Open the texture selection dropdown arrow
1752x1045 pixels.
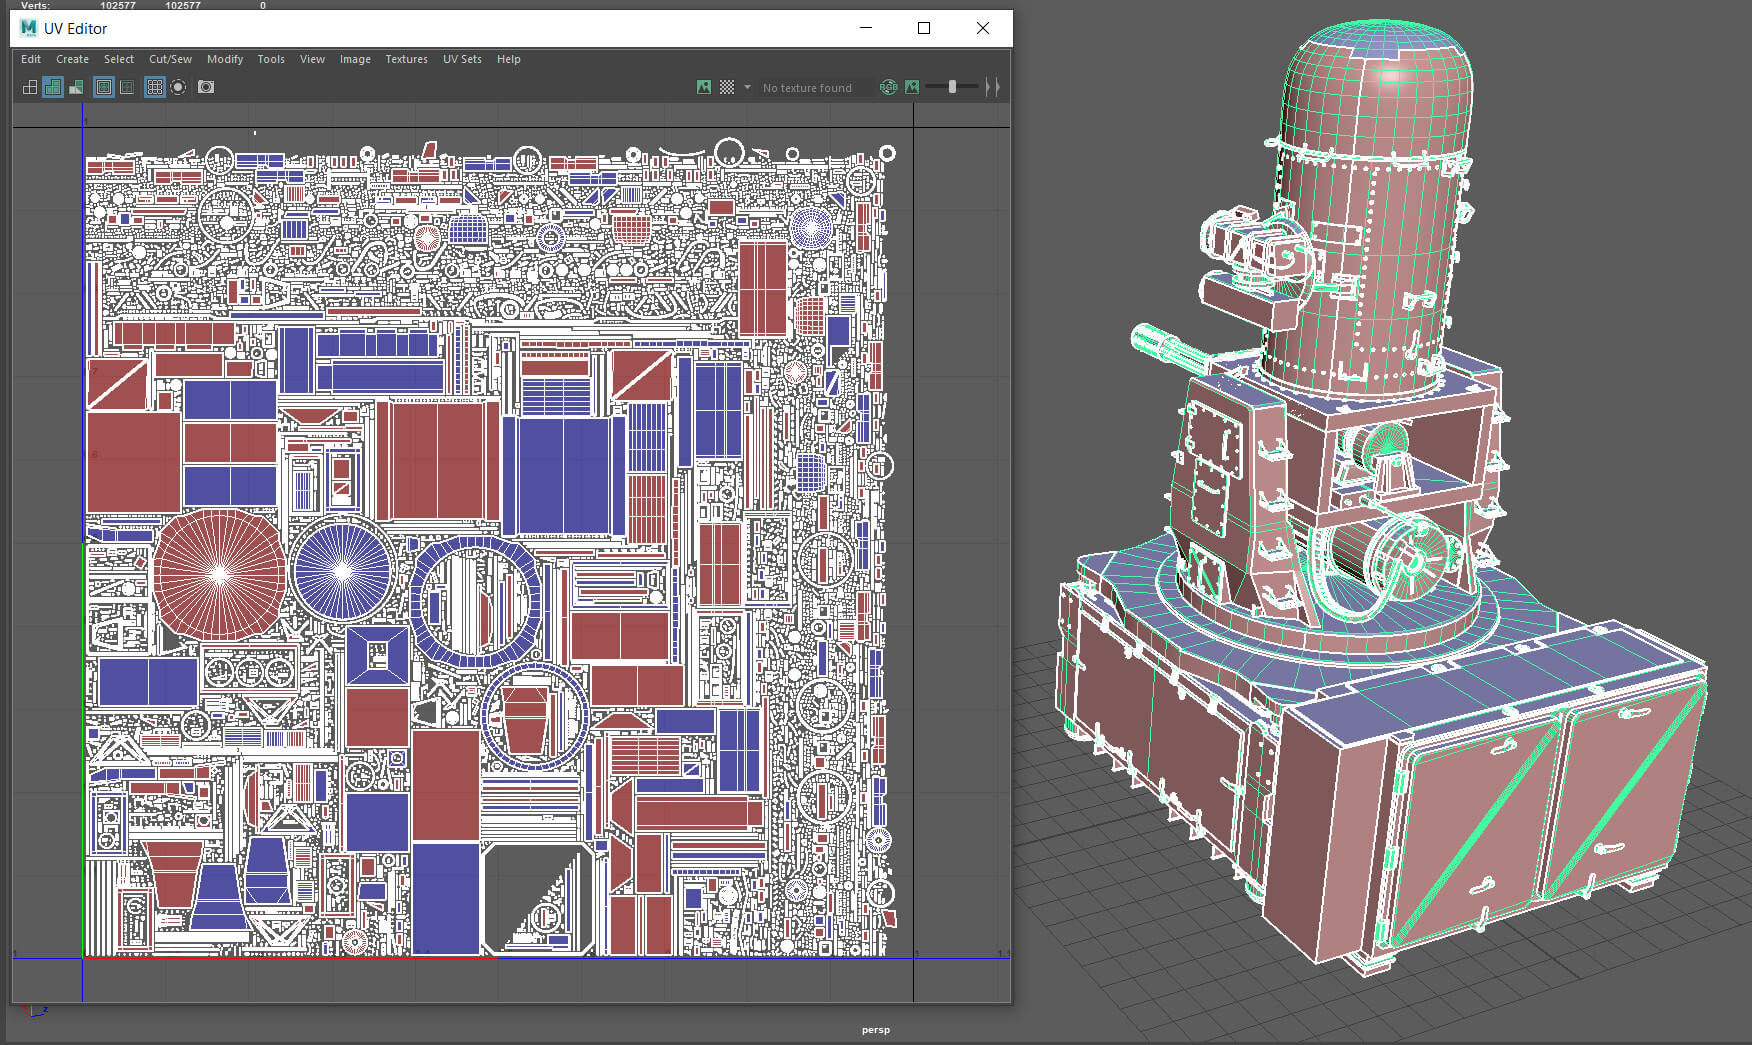point(747,87)
